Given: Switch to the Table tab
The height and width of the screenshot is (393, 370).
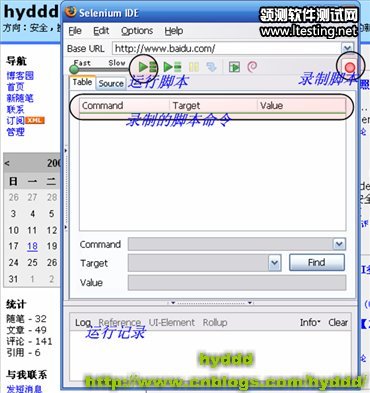Looking at the screenshot, I should click(x=82, y=82).
